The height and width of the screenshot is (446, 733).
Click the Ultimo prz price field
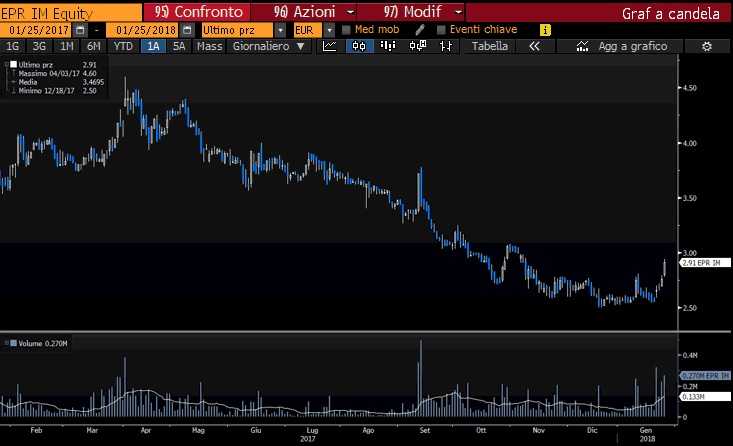click(237, 30)
